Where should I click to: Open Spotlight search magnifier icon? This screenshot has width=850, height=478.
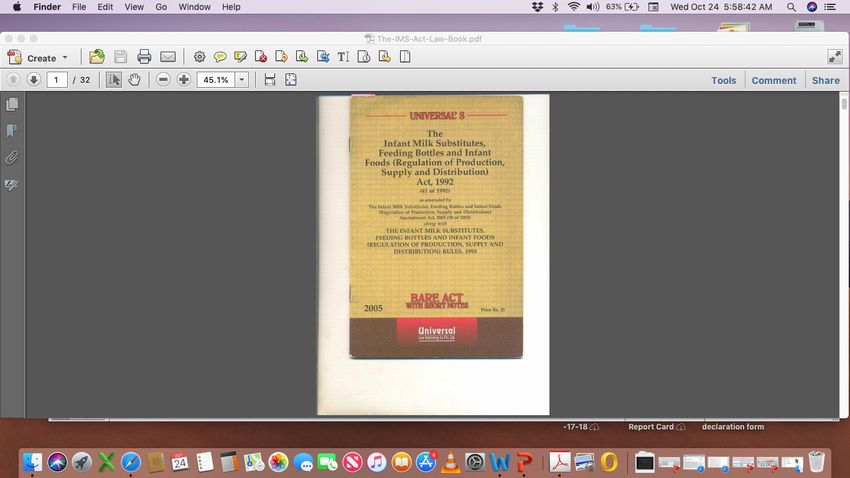tap(791, 7)
